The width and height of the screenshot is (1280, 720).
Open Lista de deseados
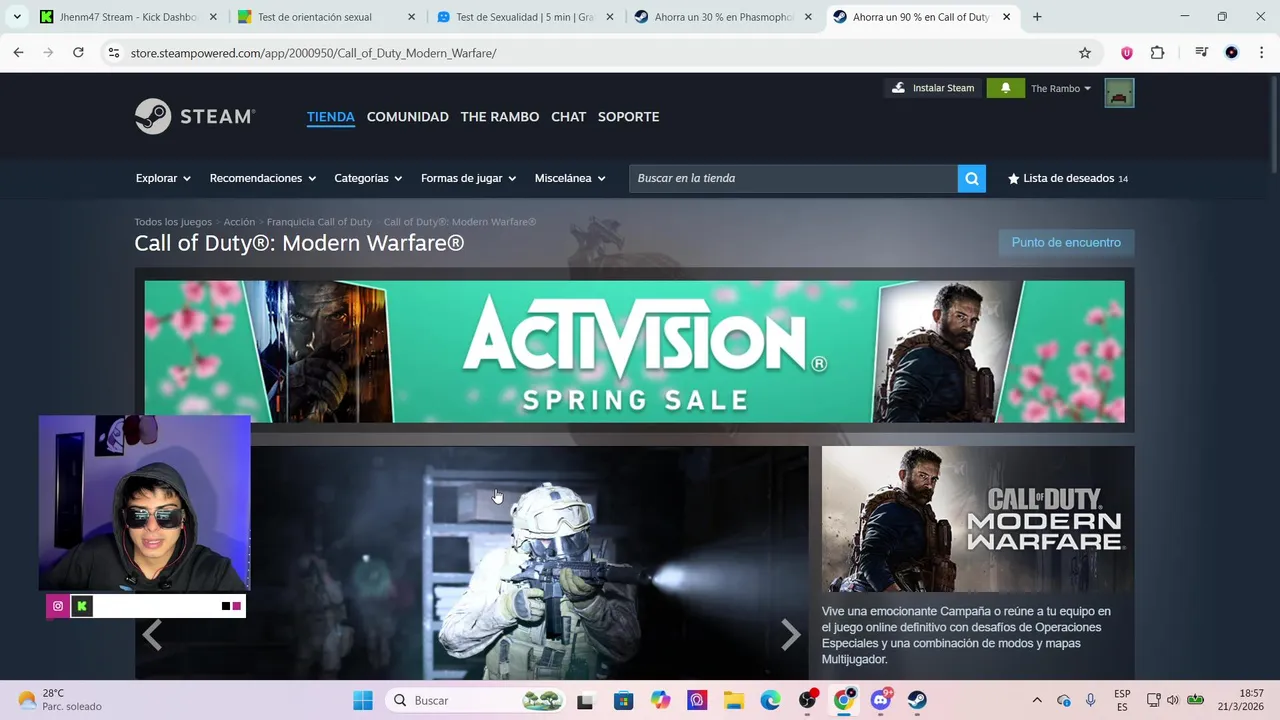click(x=1068, y=178)
